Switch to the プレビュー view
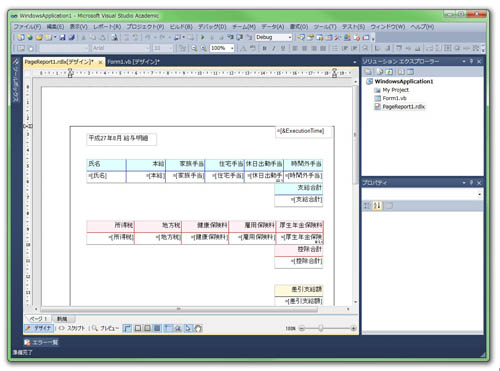 coord(105,329)
